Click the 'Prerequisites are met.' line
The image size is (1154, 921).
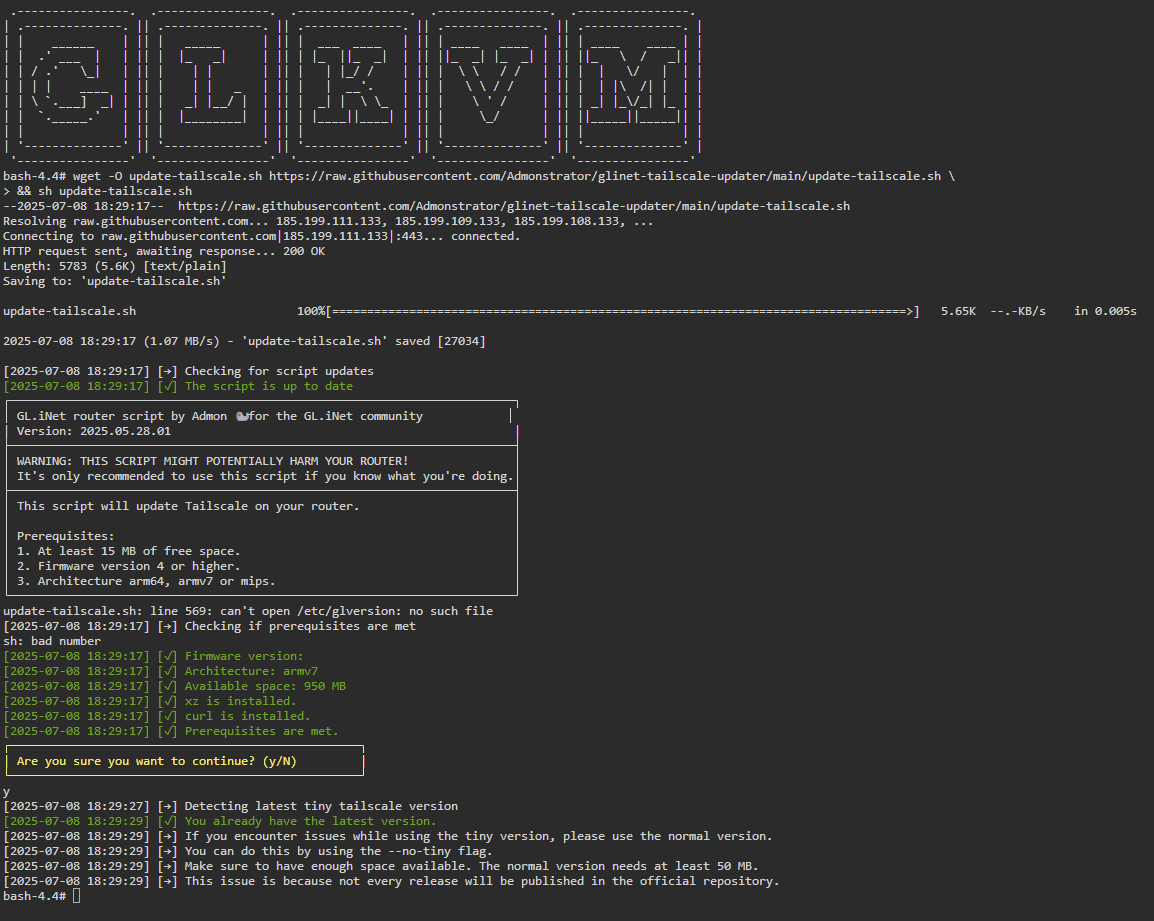point(171,731)
